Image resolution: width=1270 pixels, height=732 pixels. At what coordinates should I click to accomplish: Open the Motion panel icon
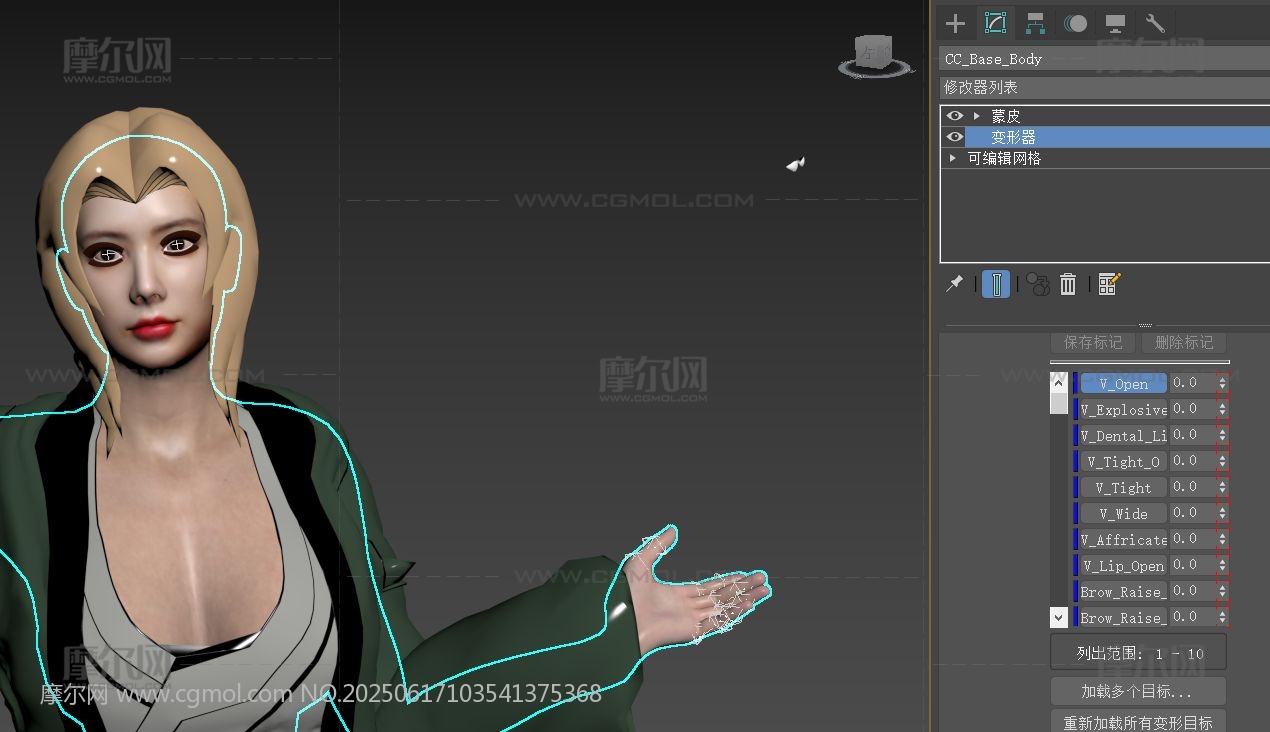[x=1075, y=23]
